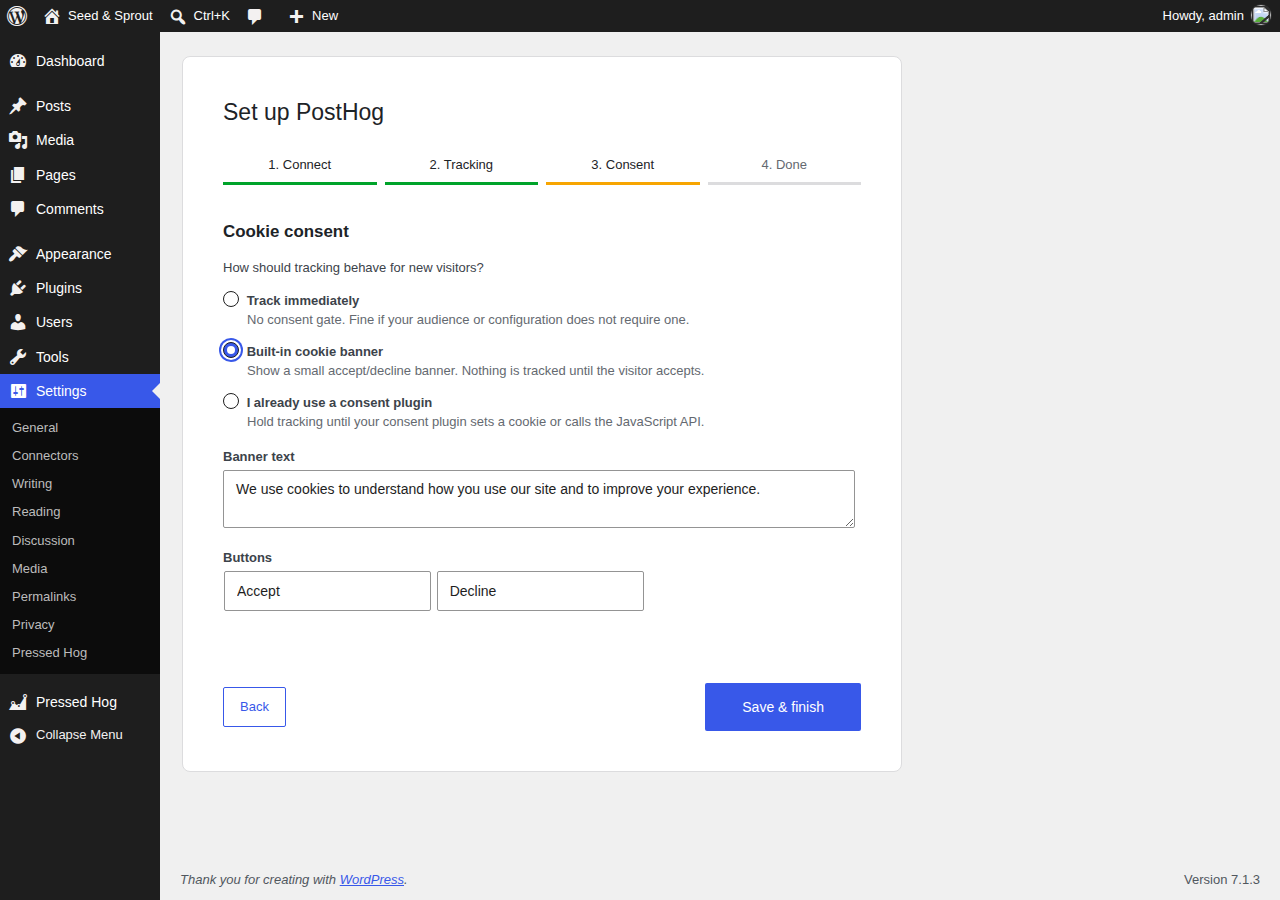The width and height of the screenshot is (1280, 900).
Task: Click the Tools wrench icon
Action: pyautogui.click(x=18, y=357)
